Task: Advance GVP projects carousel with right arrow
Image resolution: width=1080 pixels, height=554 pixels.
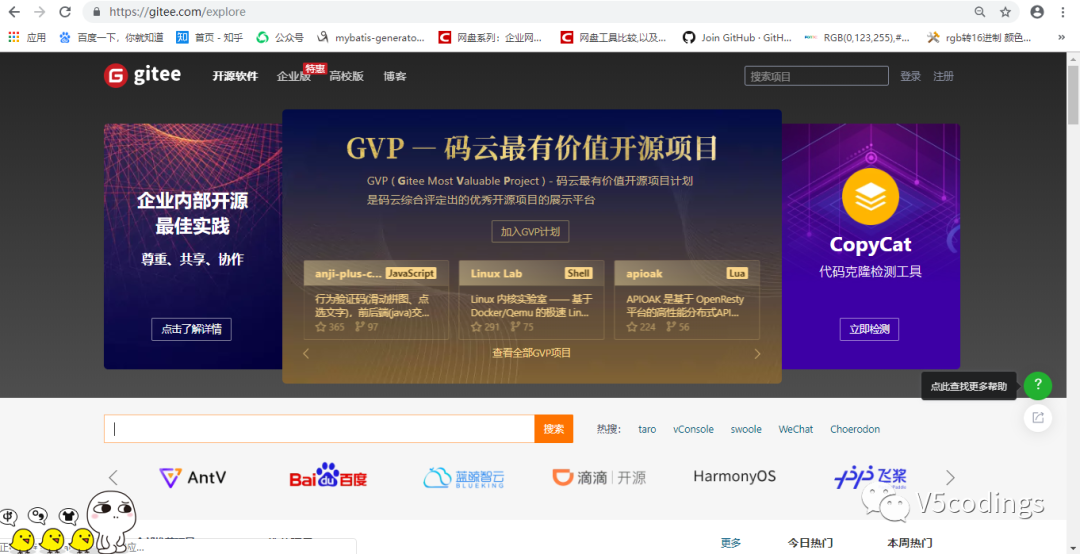Action: [757, 353]
